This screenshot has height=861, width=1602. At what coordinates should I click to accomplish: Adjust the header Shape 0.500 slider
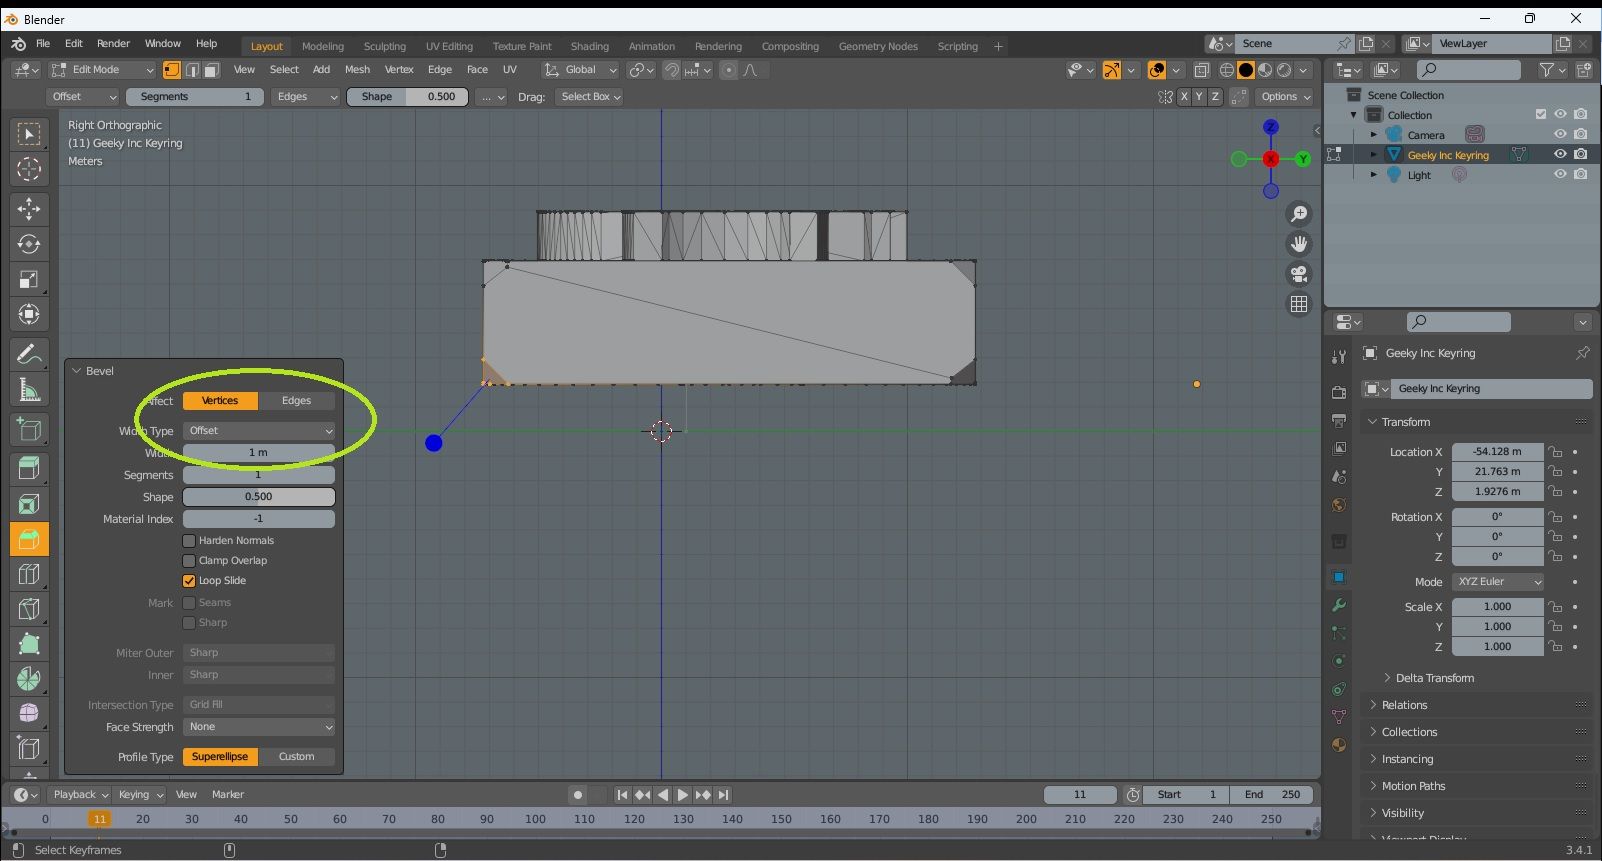[x=407, y=97]
